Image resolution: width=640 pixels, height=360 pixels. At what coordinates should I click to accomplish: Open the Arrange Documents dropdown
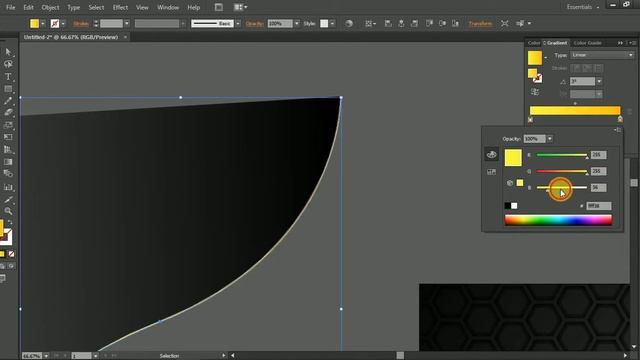point(240,7)
